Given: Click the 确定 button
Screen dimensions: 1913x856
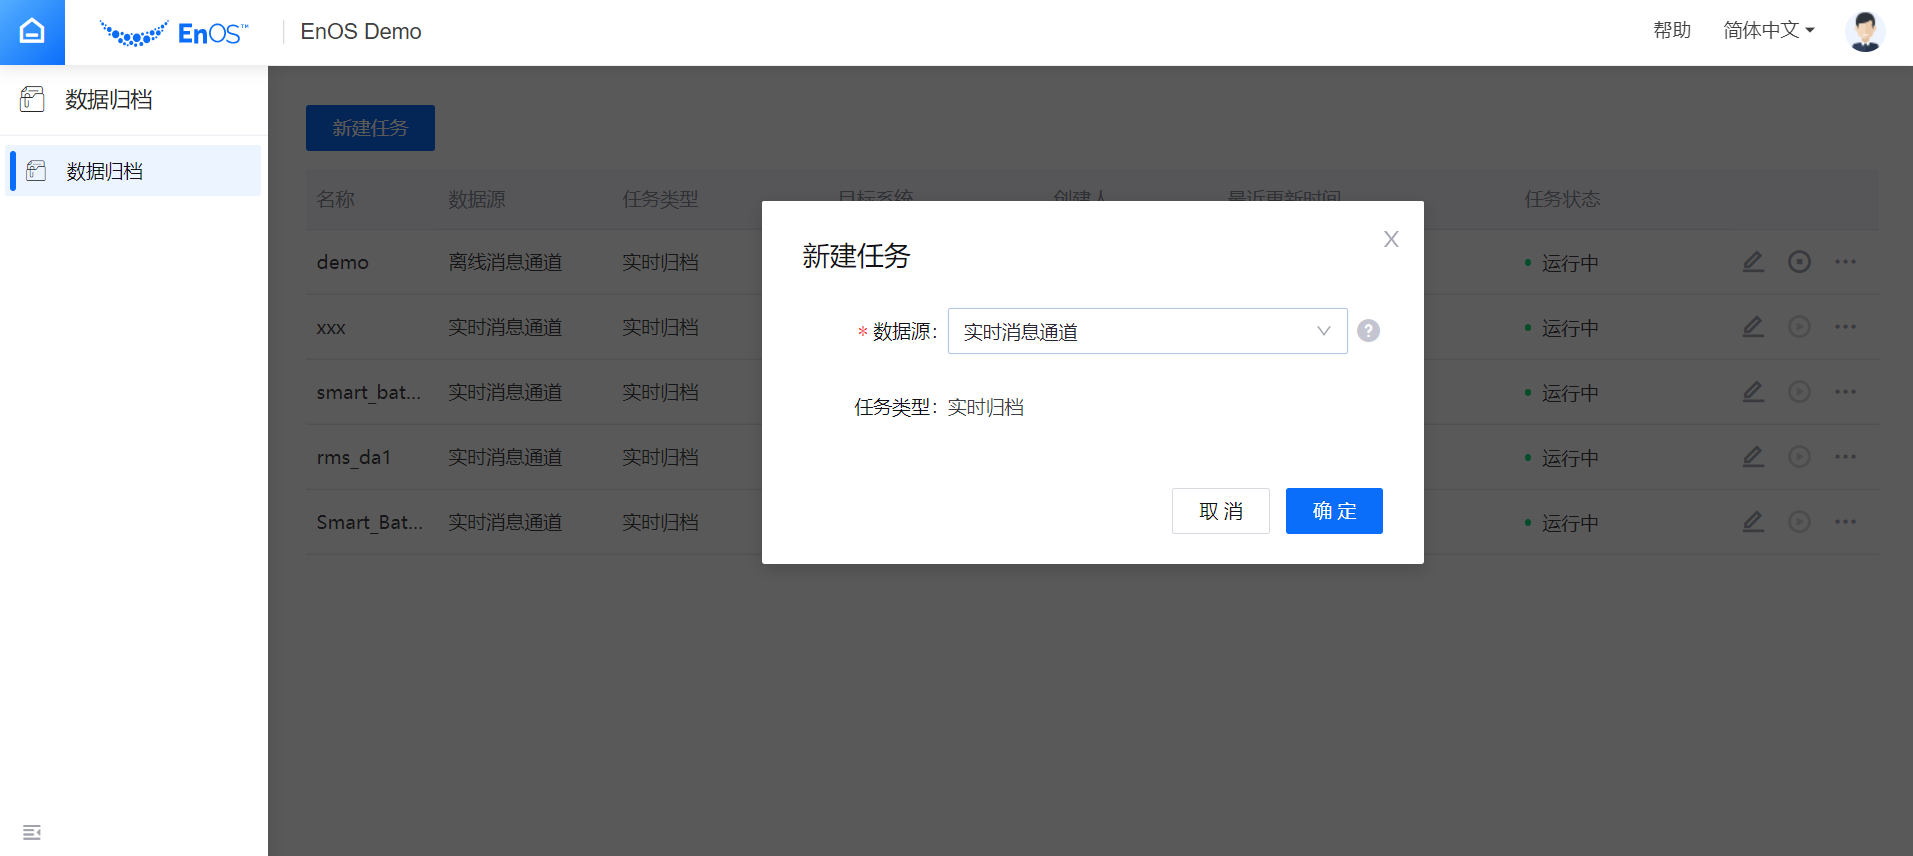Looking at the screenshot, I should pos(1333,511).
